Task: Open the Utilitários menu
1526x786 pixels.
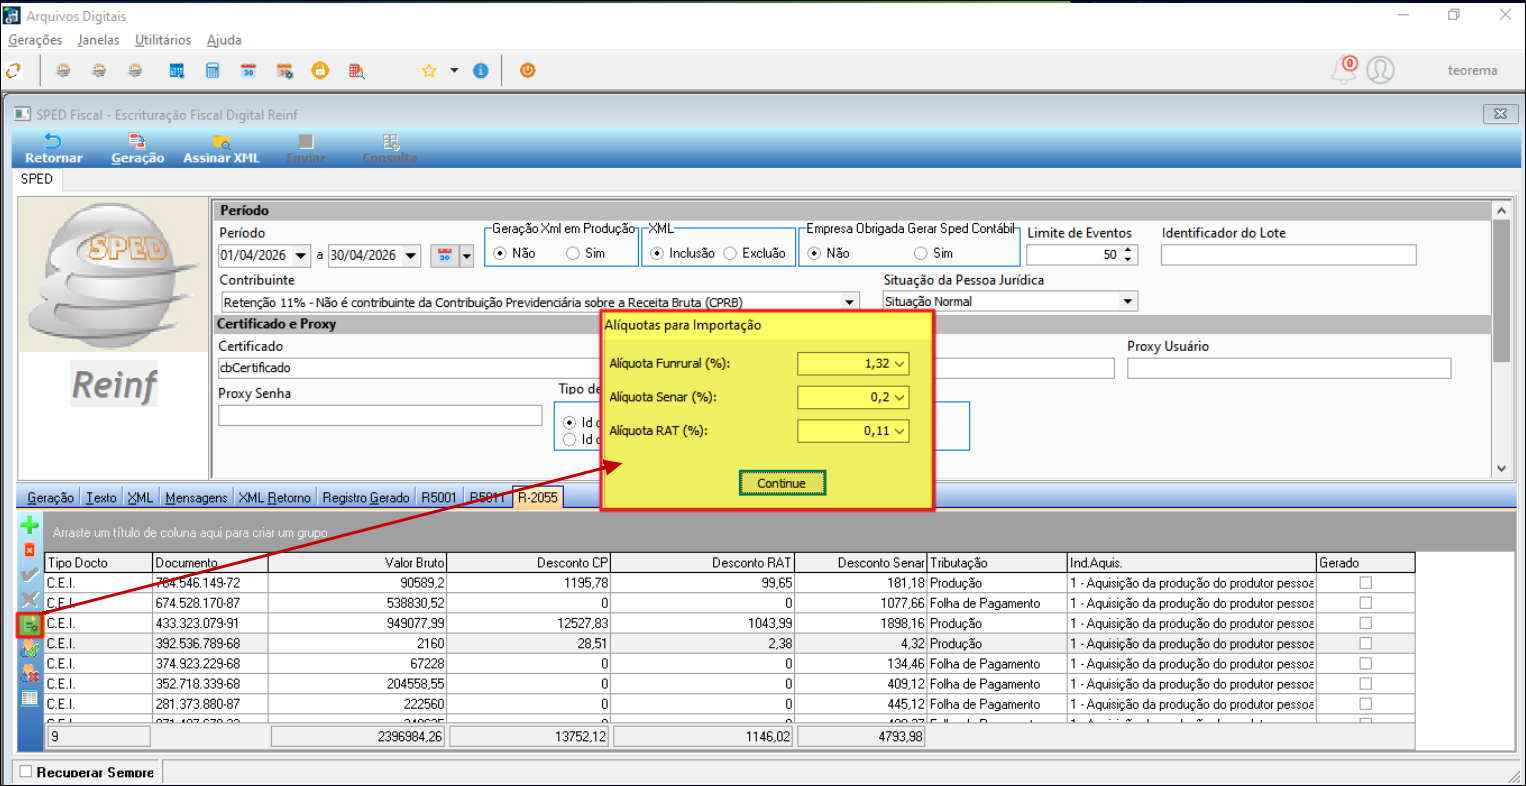Action: click(163, 40)
